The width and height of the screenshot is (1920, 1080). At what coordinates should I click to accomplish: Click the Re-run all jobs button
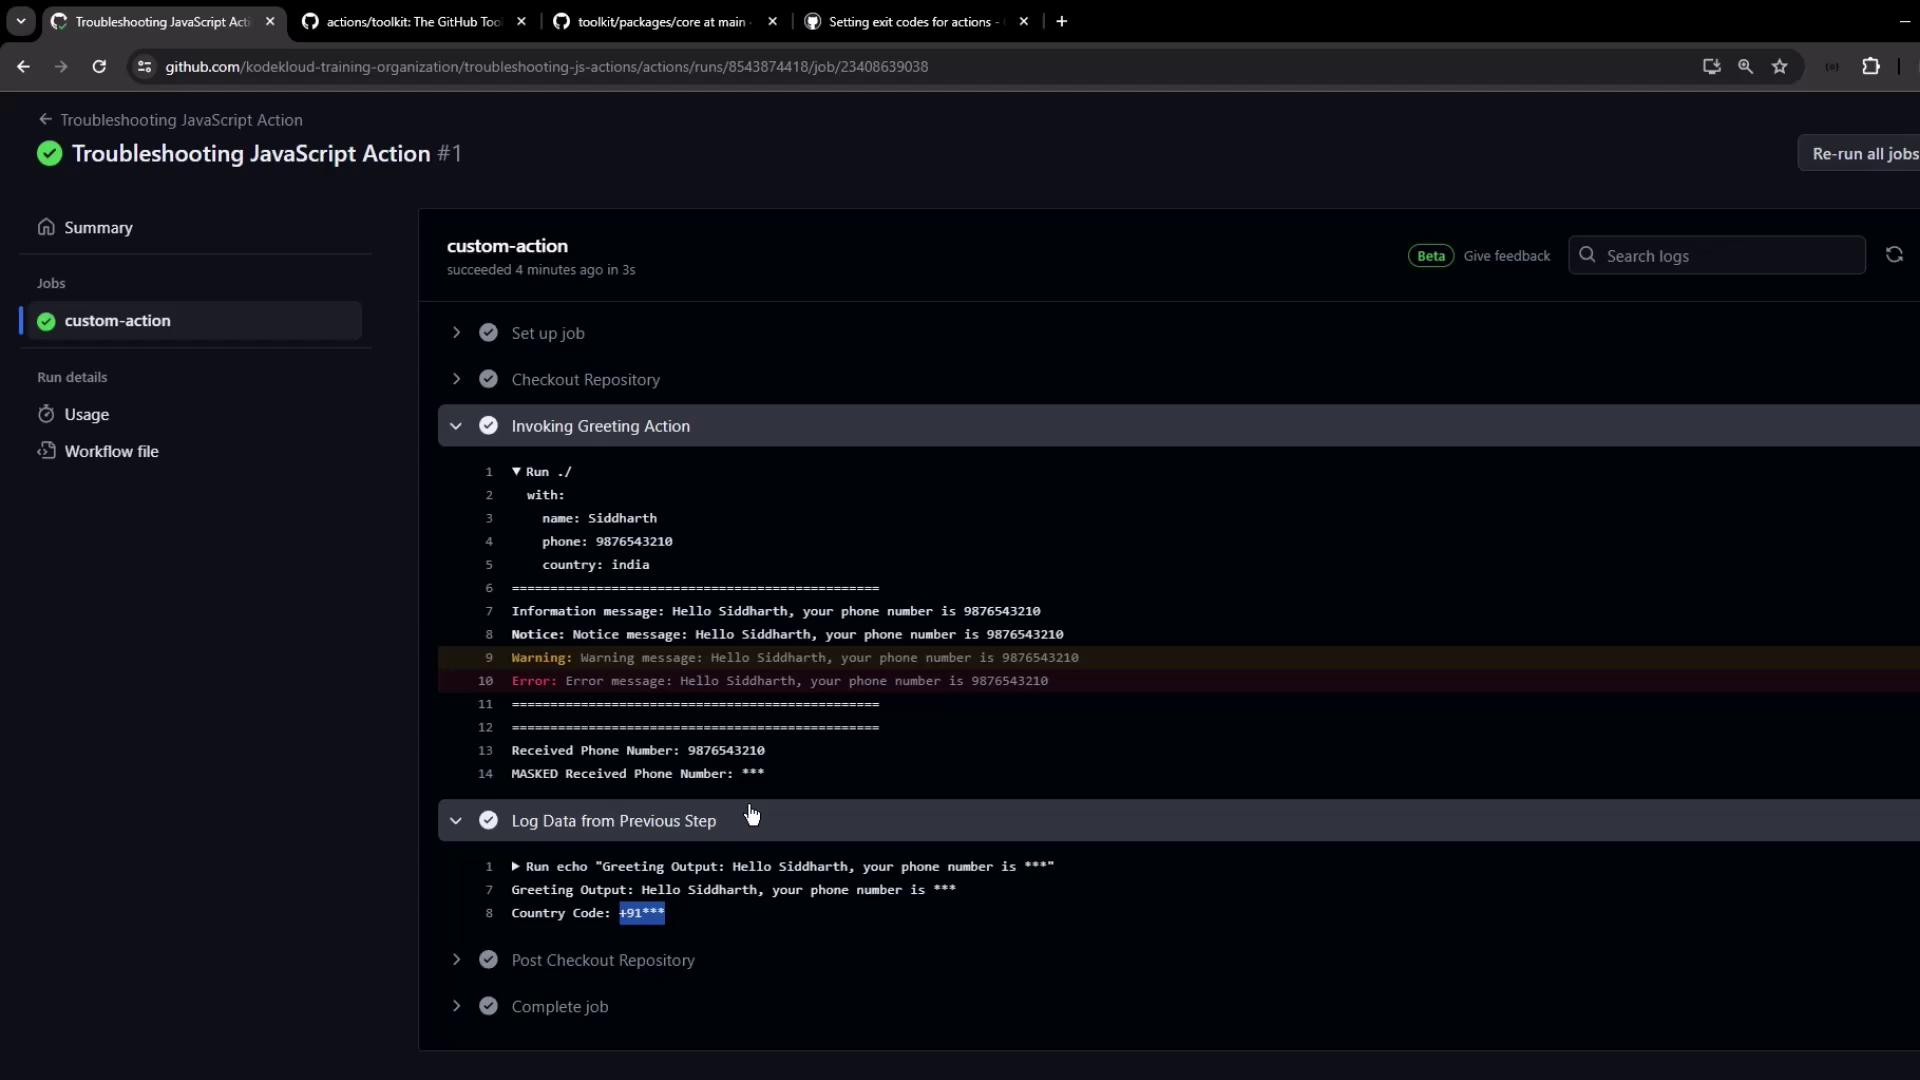[1863, 154]
